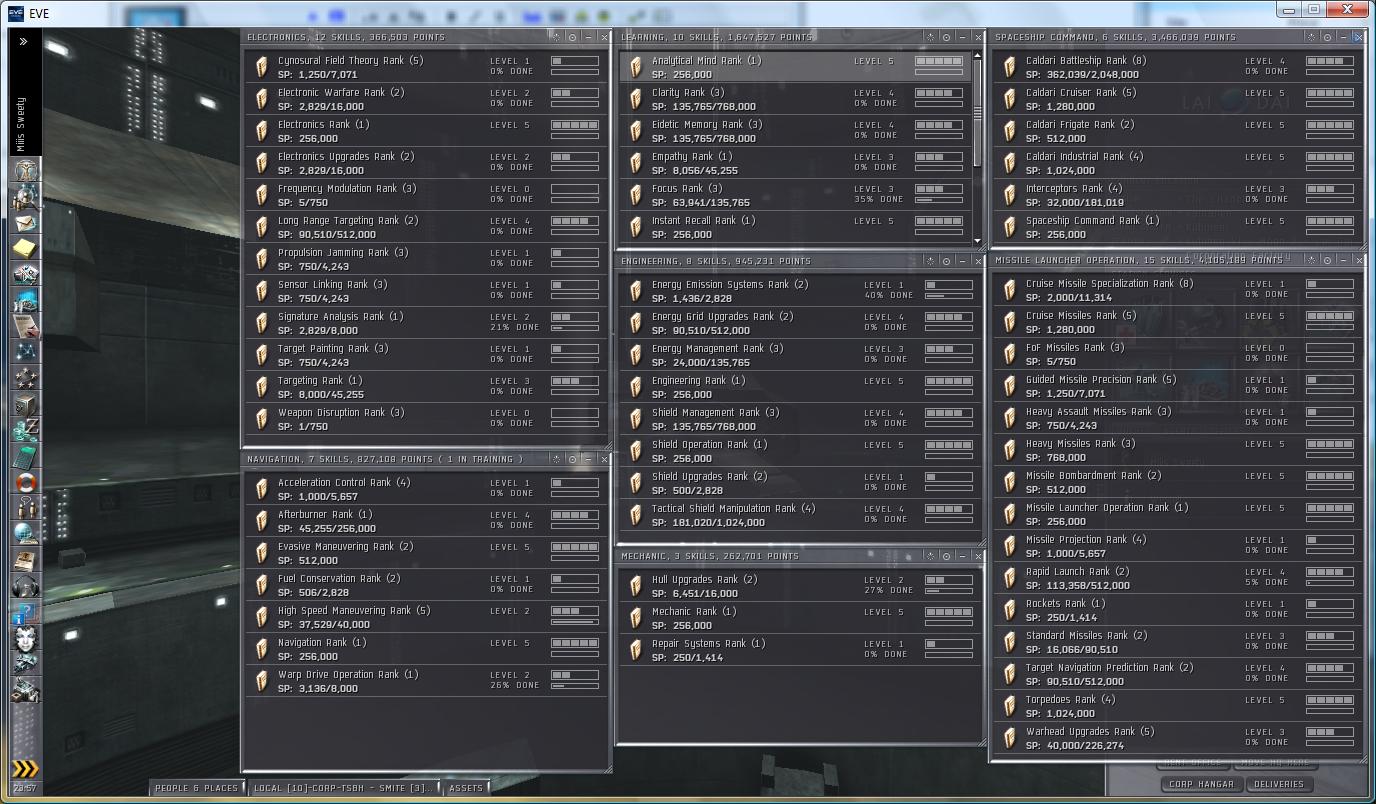The height and width of the screenshot is (804, 1376).
Task: Open the Help info question-mark icon
Action: click(x=25, y=613)
